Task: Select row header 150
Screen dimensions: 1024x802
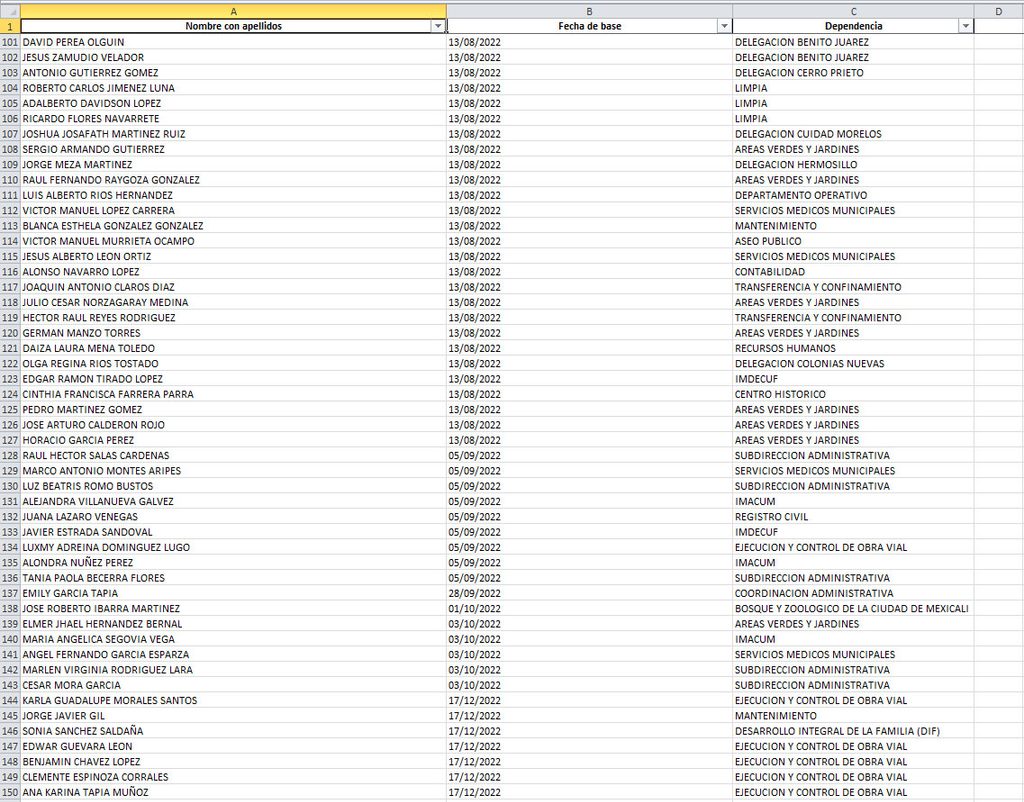Action: coord(10,792)
